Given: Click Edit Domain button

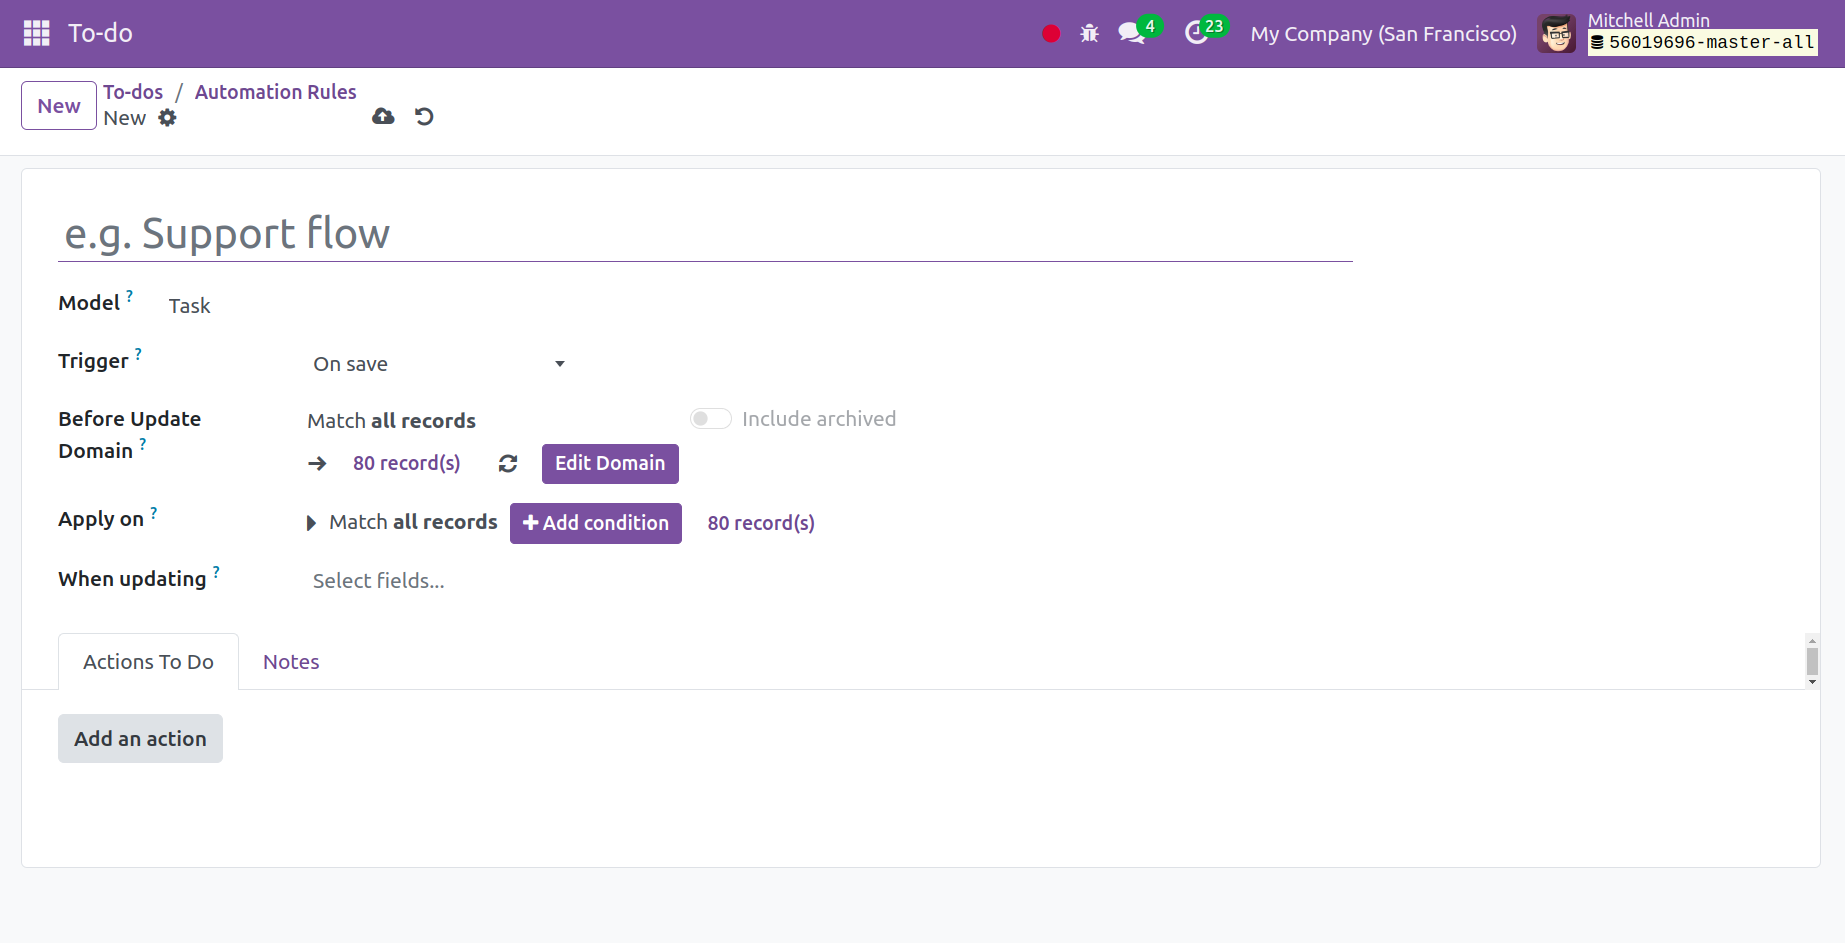Looking at the screenshot, I should (x=610, y=464).
